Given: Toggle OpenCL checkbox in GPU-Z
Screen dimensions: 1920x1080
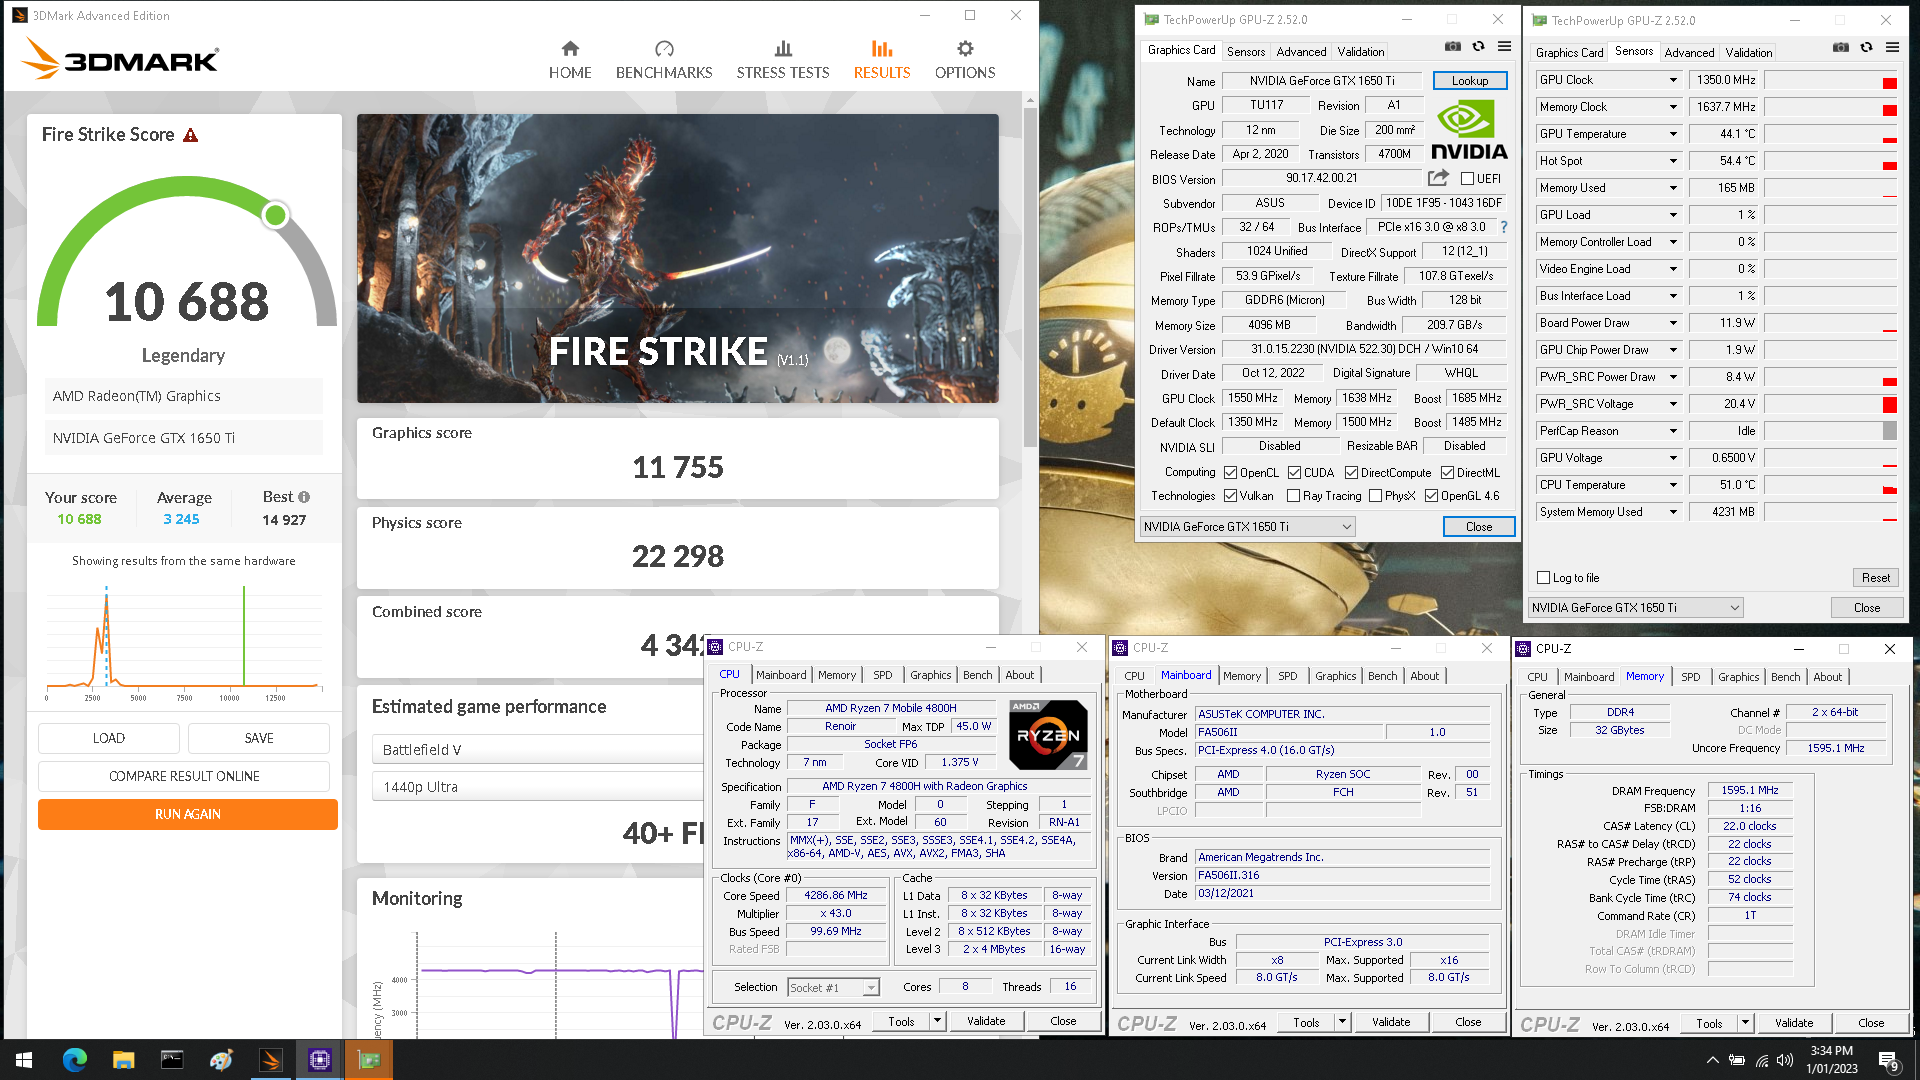Looking at the screenshot, I should coord(1231,473).
